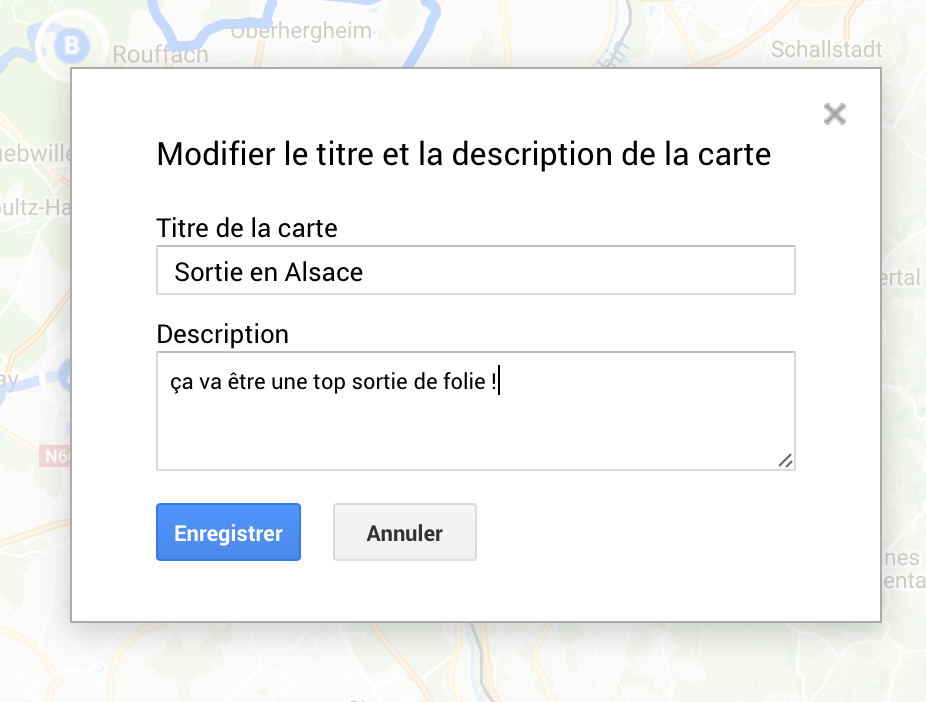Click the dialog heading 'Modifier le titre et la description'
The image size is (926, 702).
point(464,155)
